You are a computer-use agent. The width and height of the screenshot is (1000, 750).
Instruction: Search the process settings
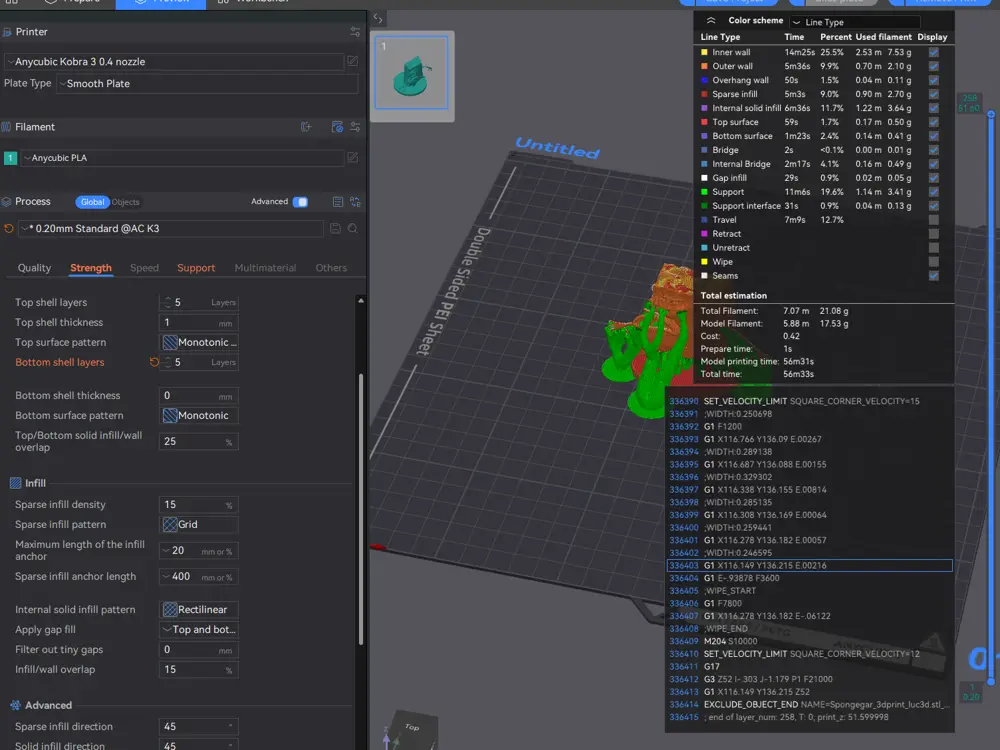coord(353,228)
